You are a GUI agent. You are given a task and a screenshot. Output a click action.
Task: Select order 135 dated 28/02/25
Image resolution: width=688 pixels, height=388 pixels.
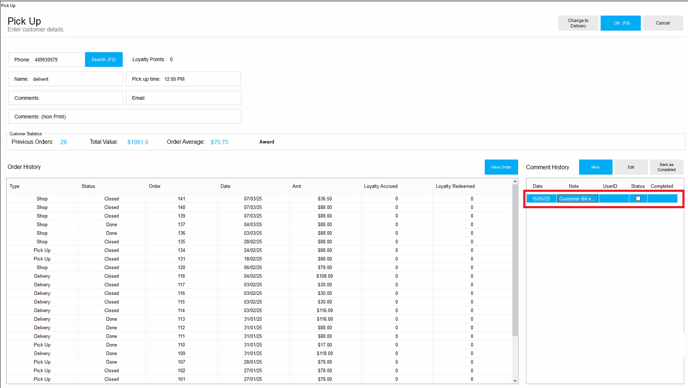click(x=259, y=242)
